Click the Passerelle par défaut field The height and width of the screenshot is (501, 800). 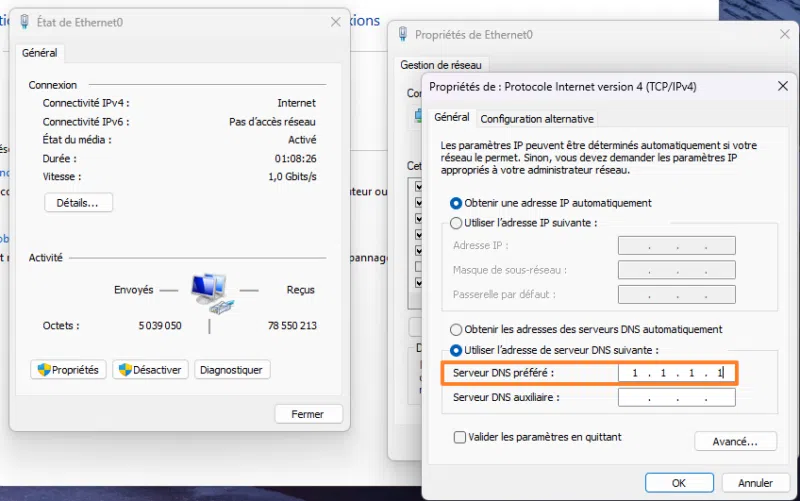[x=677, y=294]
